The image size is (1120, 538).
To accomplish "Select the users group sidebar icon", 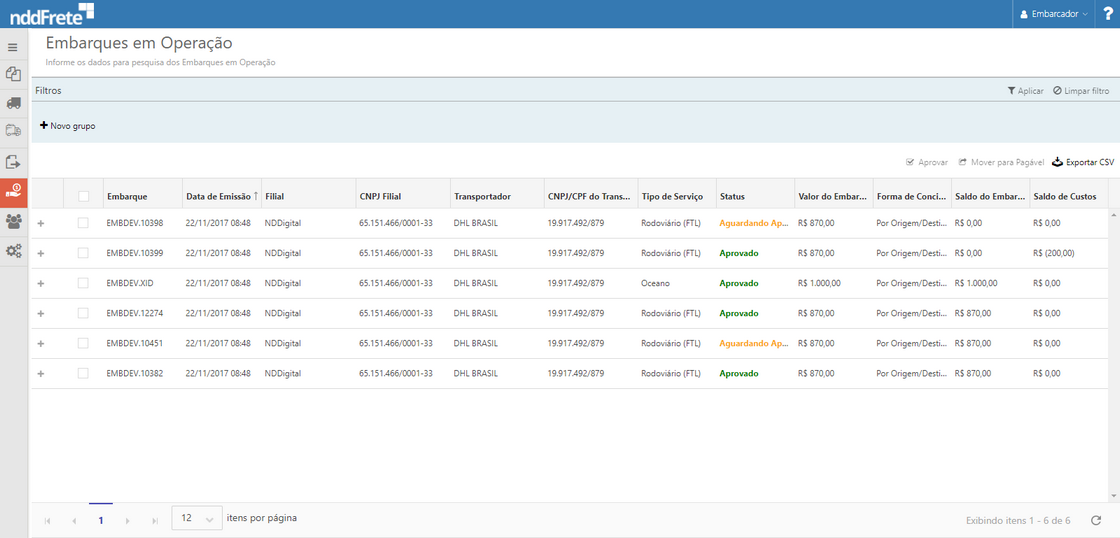I will point(13,221).
